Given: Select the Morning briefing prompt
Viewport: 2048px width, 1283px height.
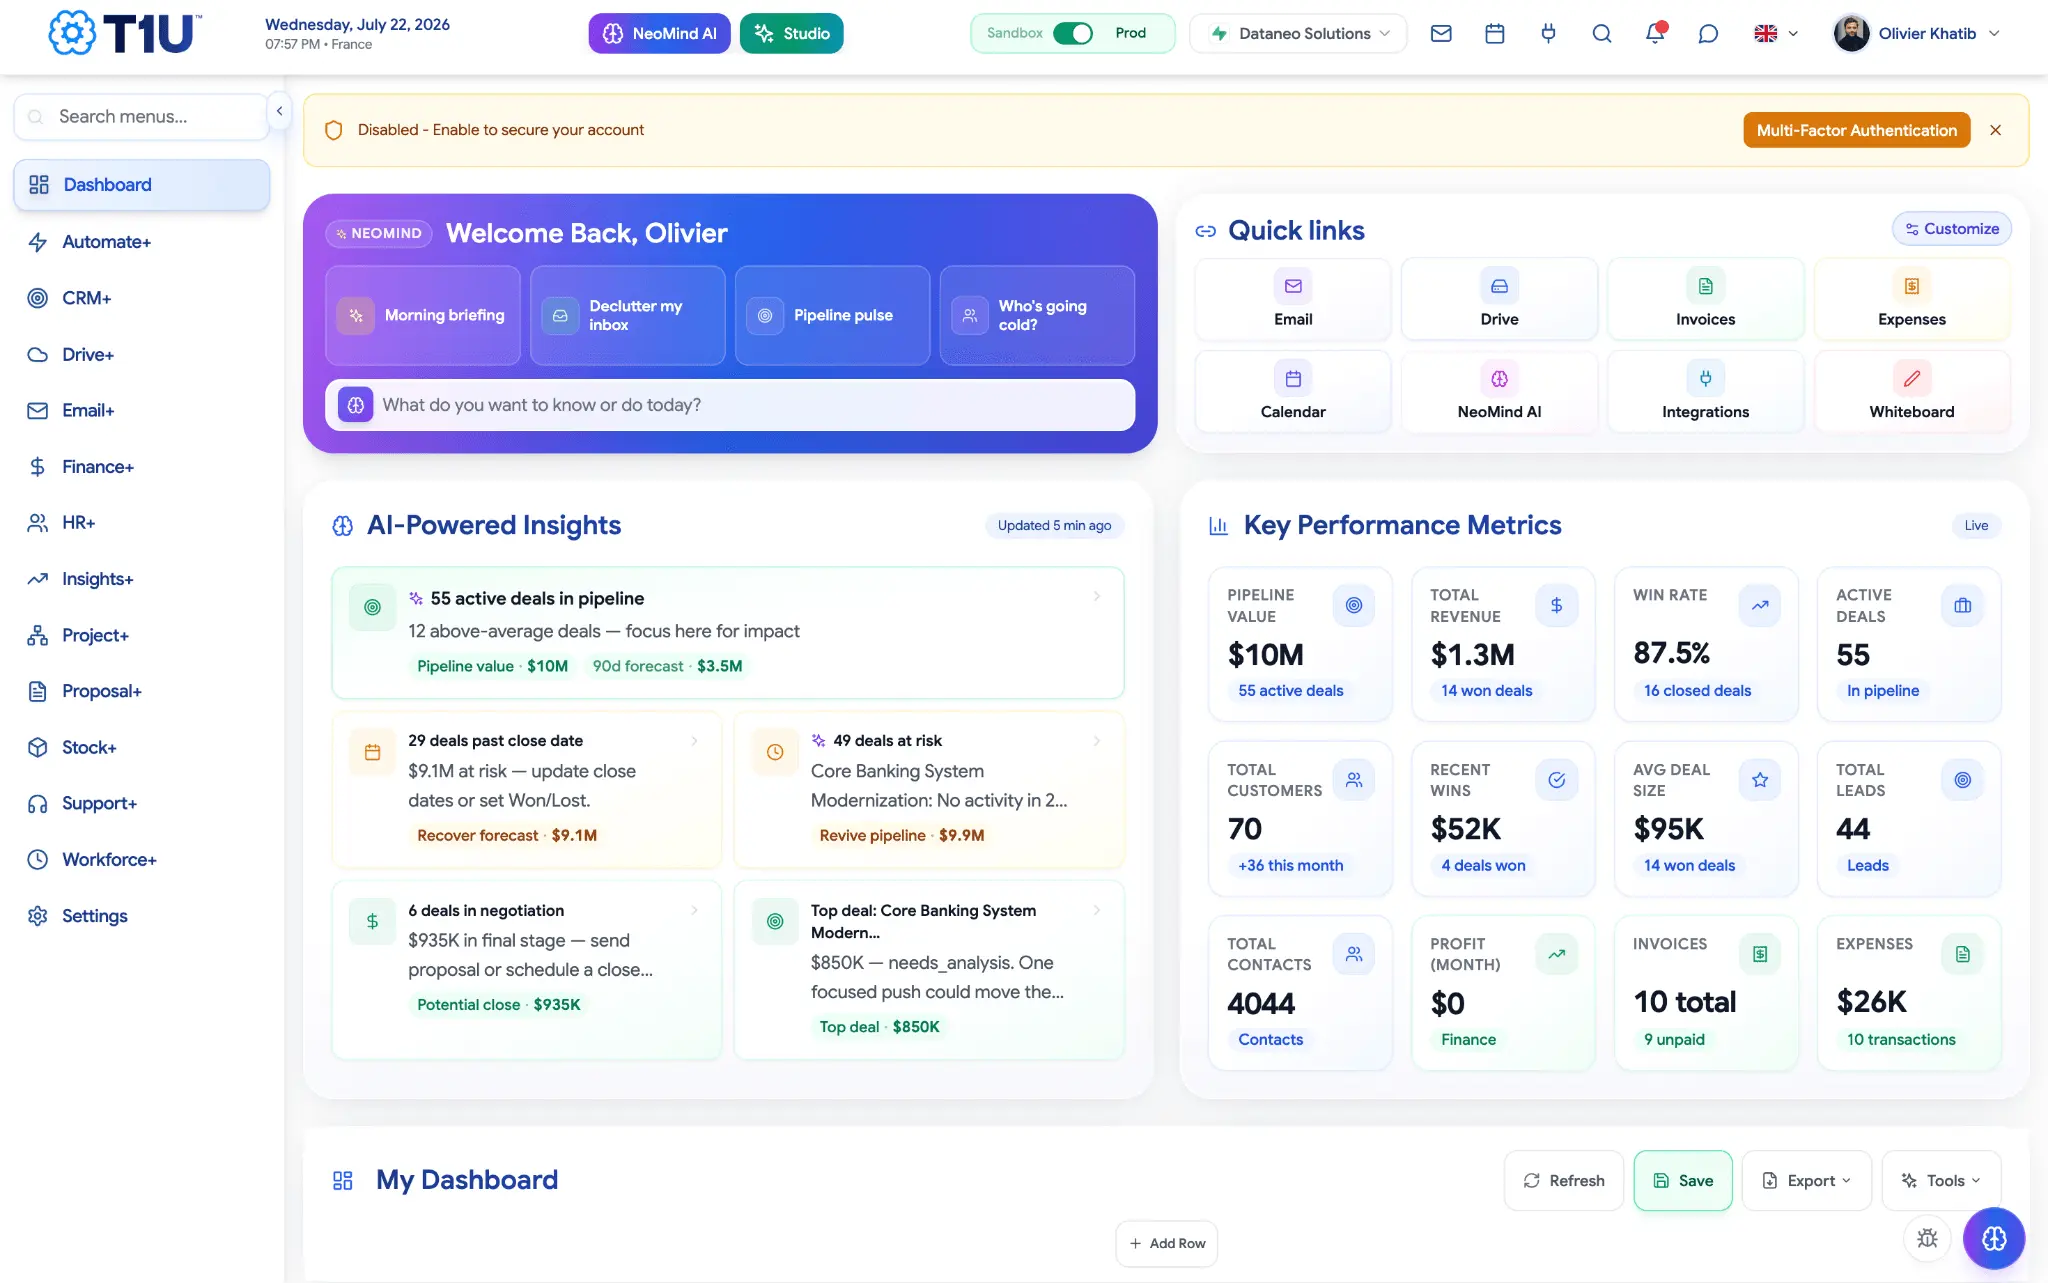Looking at the screenshot, I should click(423, 315).
